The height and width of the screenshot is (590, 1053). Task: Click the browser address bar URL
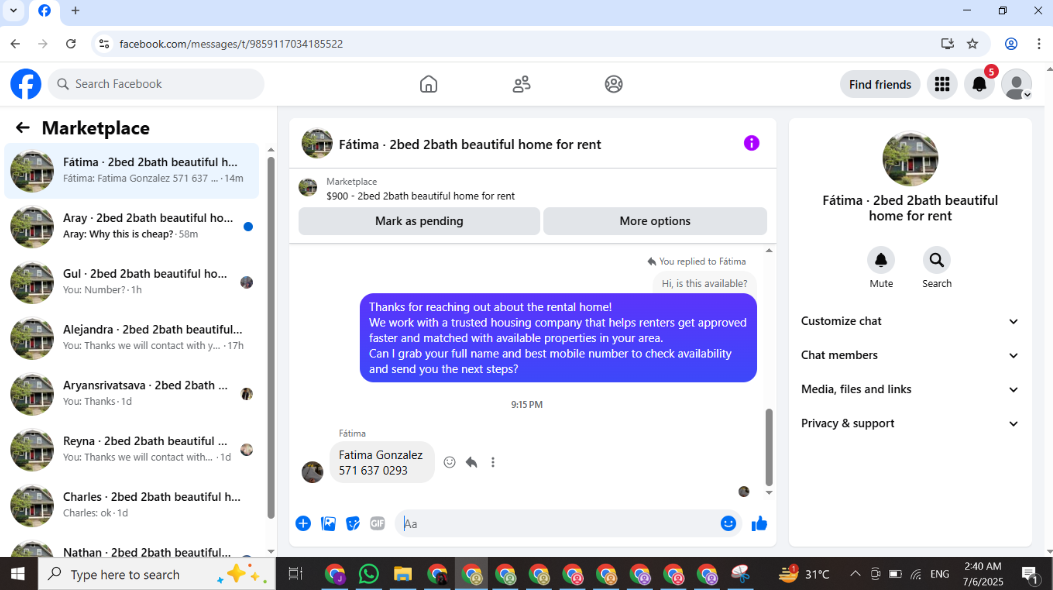pyautogui.click(x=231, y=44)
